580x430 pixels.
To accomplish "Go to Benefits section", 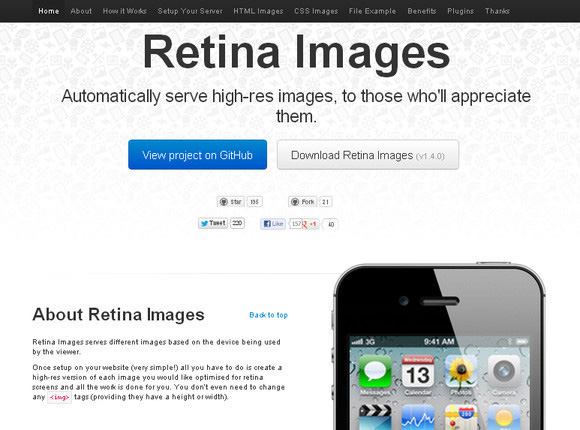I will coord(422,11).
